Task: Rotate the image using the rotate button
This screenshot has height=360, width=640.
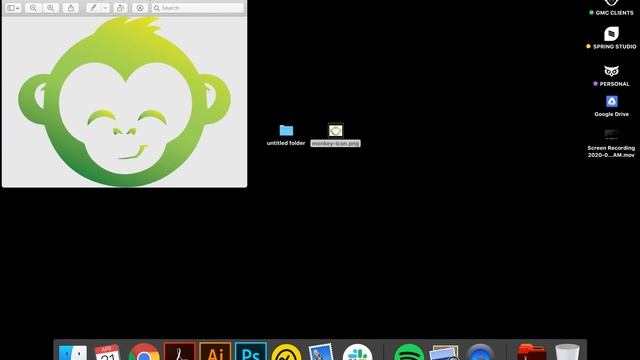Action: (x=120, y=8)
